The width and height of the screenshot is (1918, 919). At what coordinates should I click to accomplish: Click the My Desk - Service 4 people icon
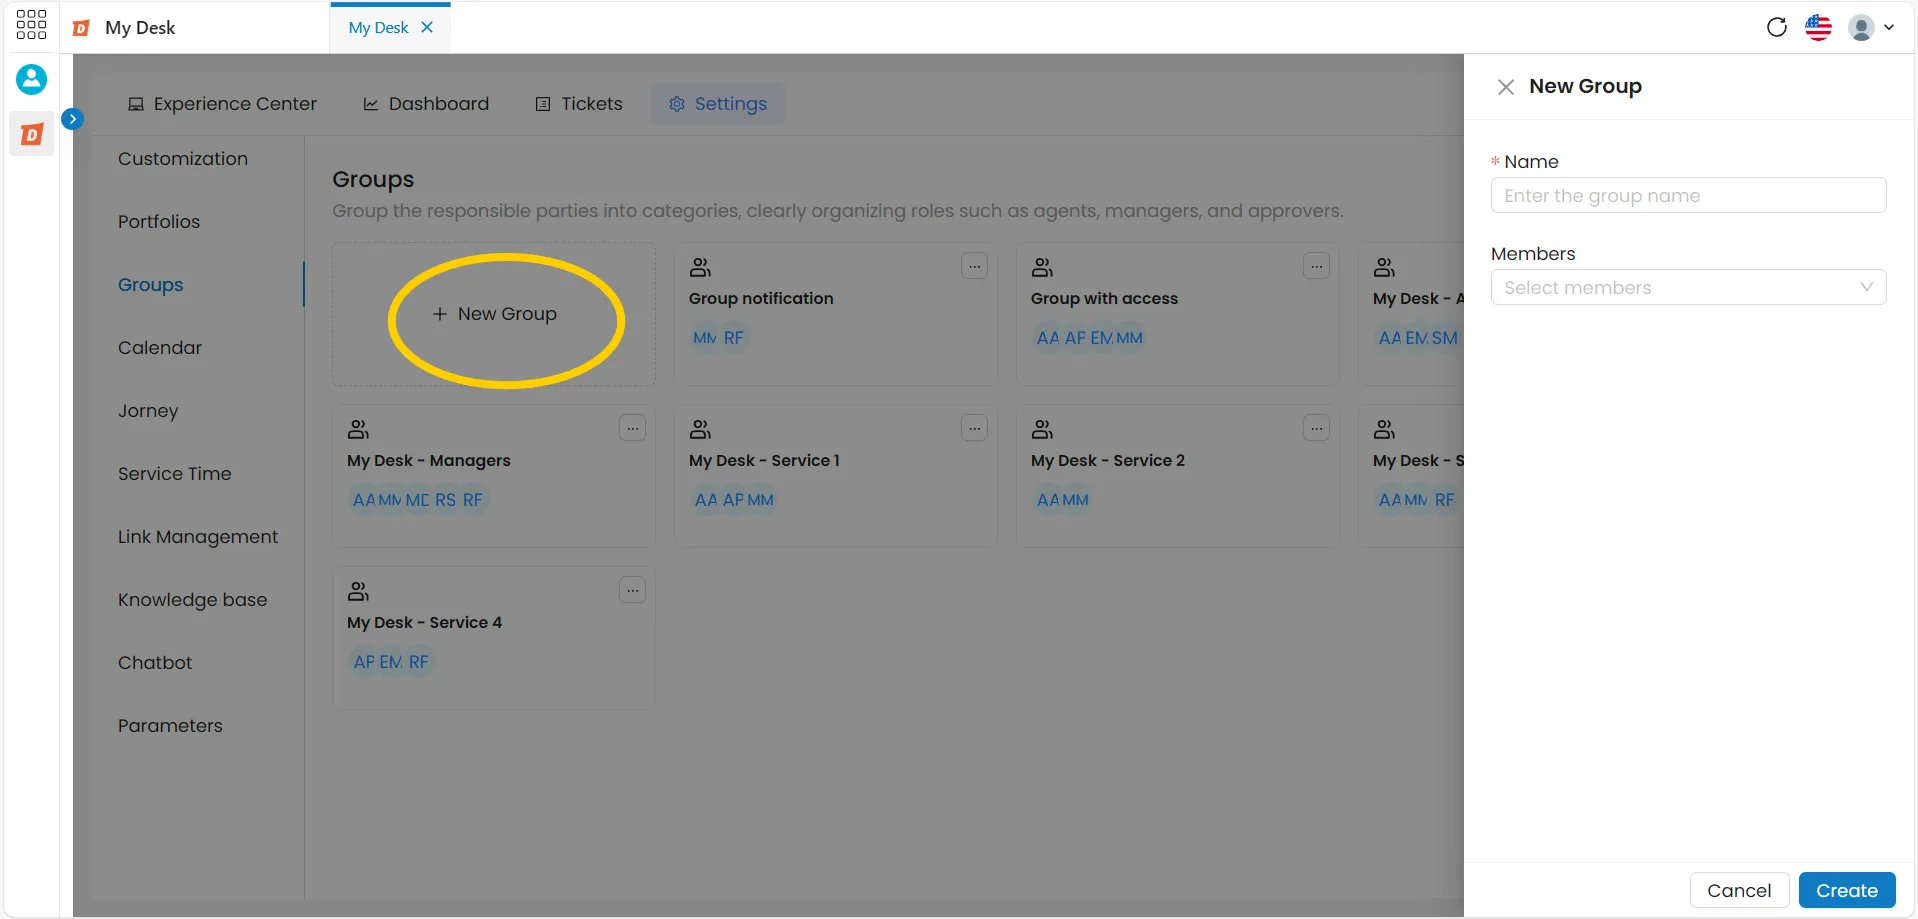(358, 592)
